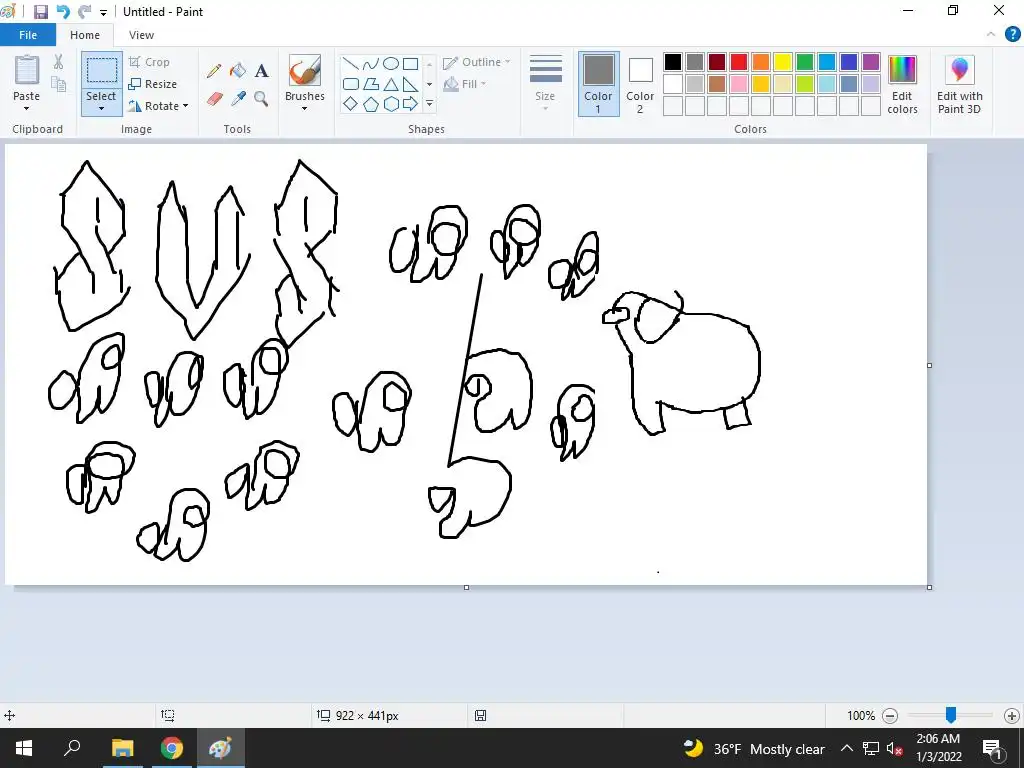Choose the yellow color swatch
Viewport: 1024px width, 768px height.
coord(782,62)
